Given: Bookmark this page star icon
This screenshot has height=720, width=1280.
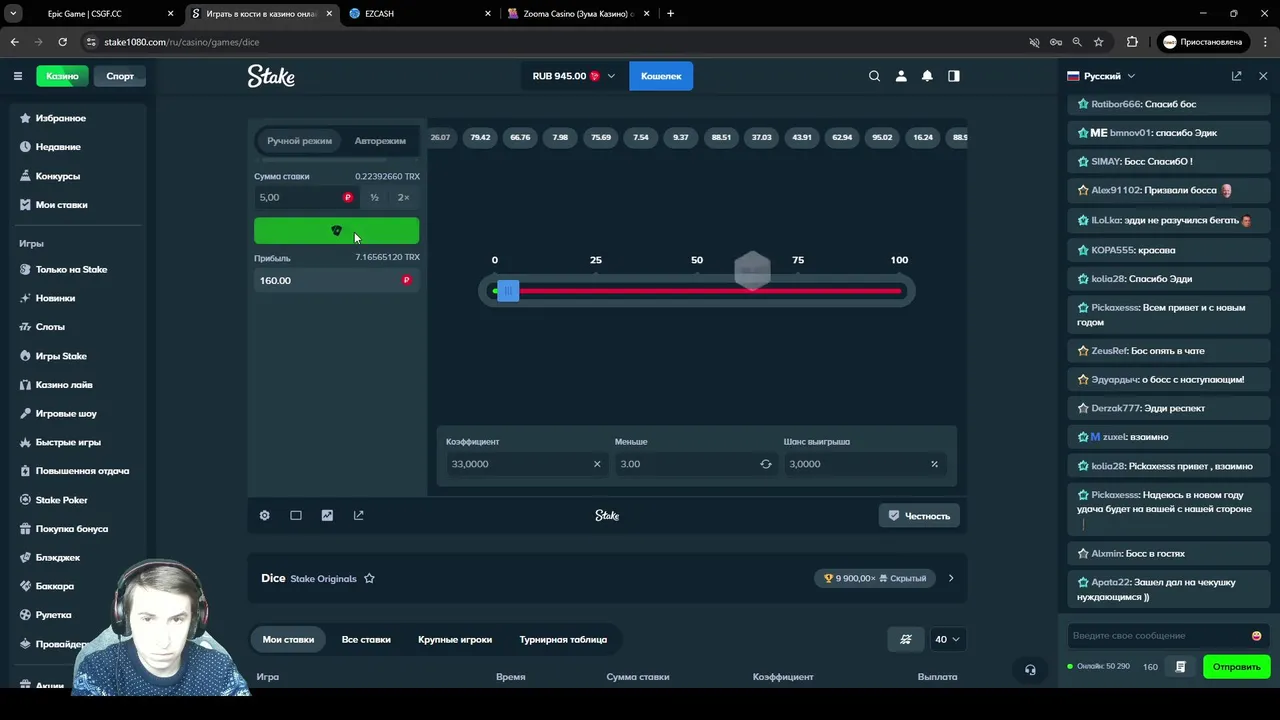Looking at the screenshot, I should click(x=1098, y=42).
